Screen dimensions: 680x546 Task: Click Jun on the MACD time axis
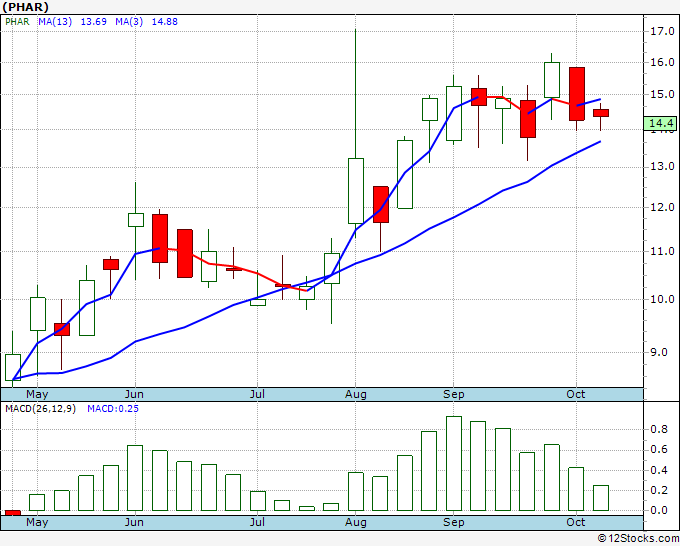coord(134,522)
